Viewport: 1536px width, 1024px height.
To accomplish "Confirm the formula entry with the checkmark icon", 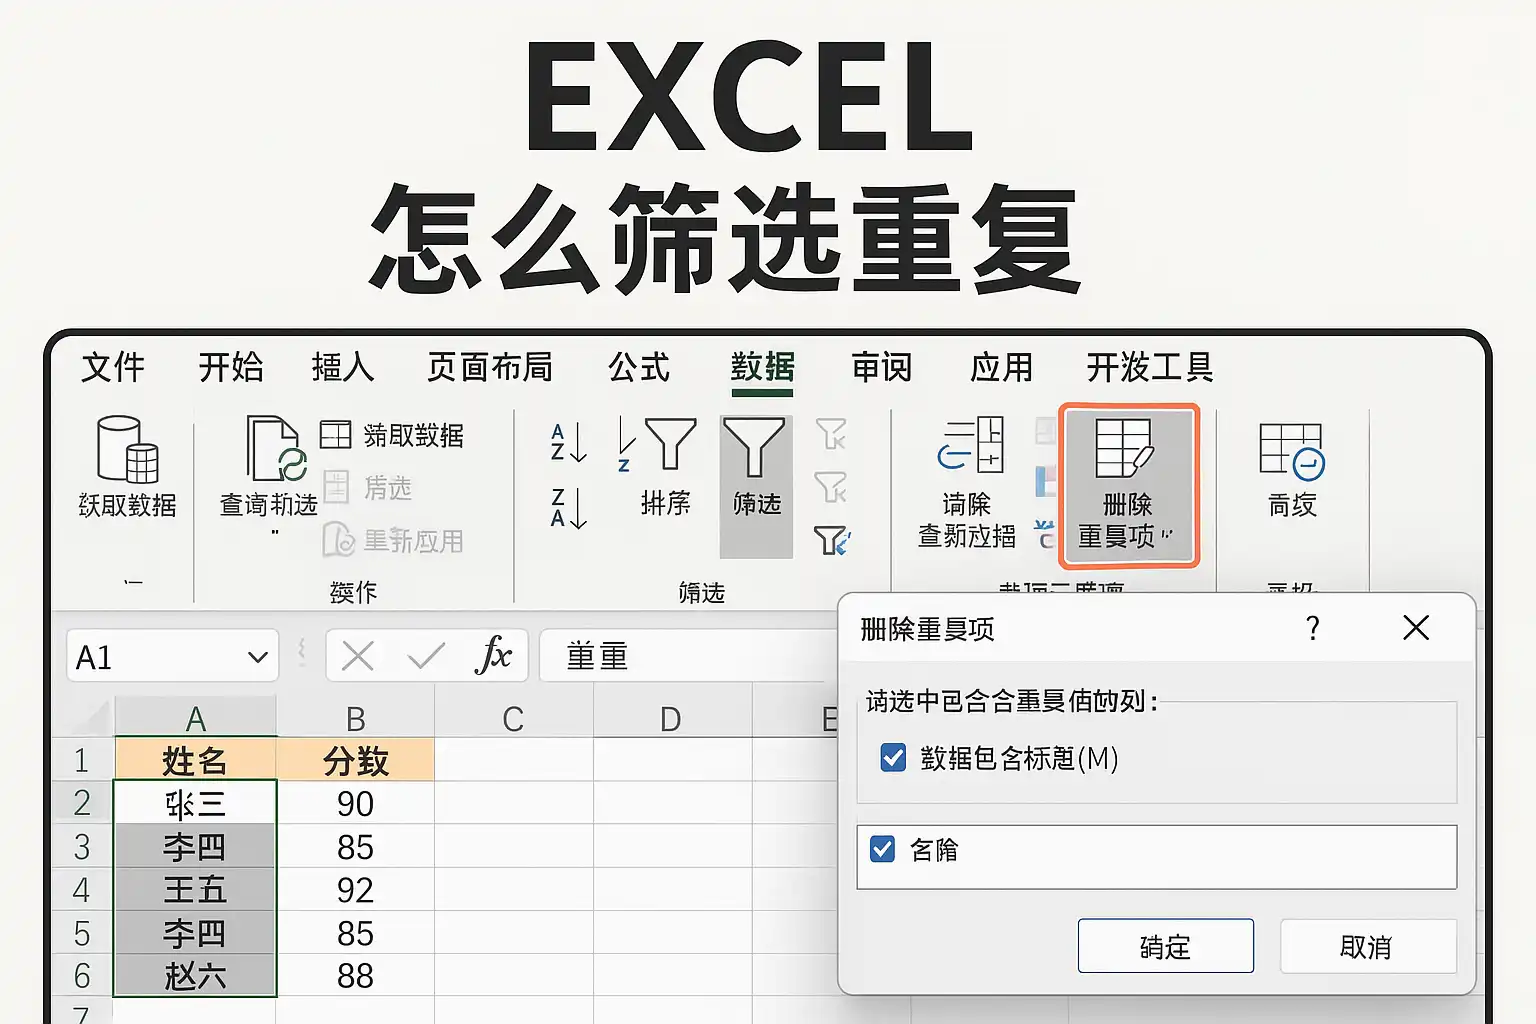I will click(x=426, y=656).
